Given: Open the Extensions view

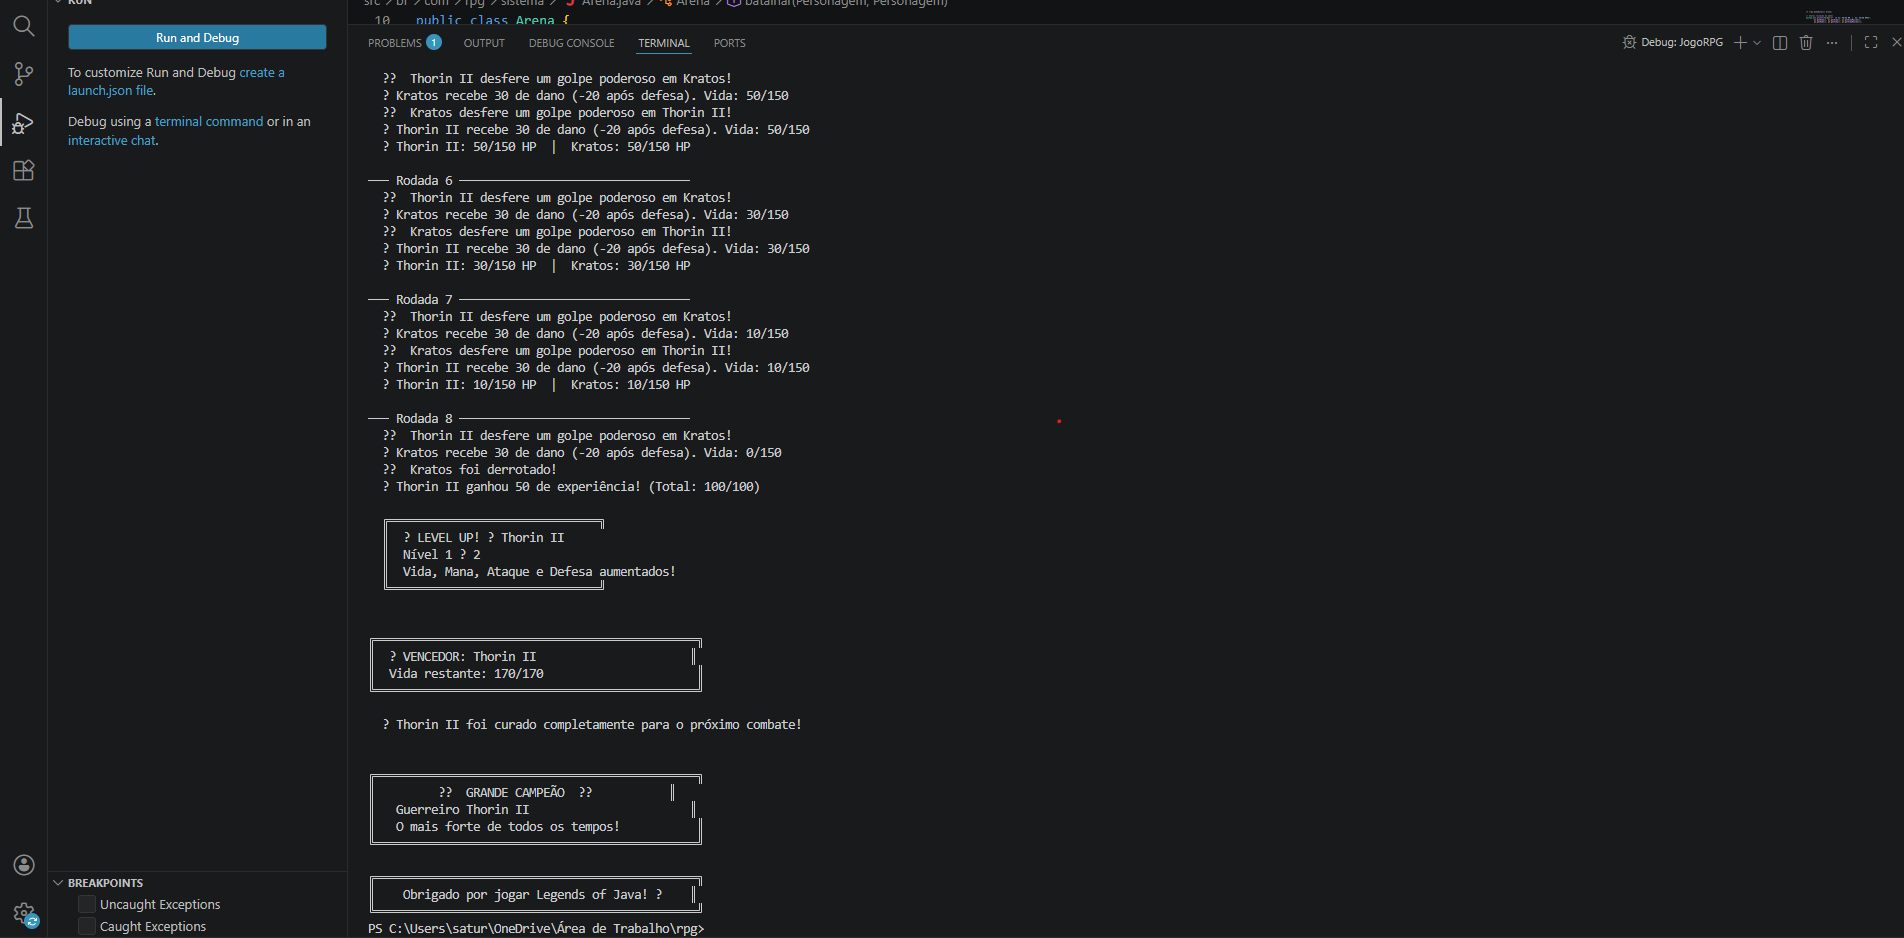Looking at the screenshot, I should coord(23,170).
